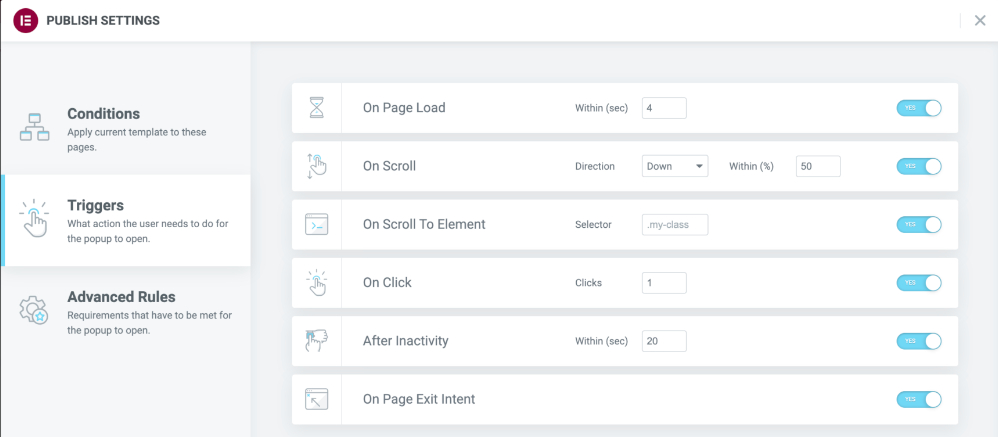Click the Within (%) label

[x=751, y=166]
